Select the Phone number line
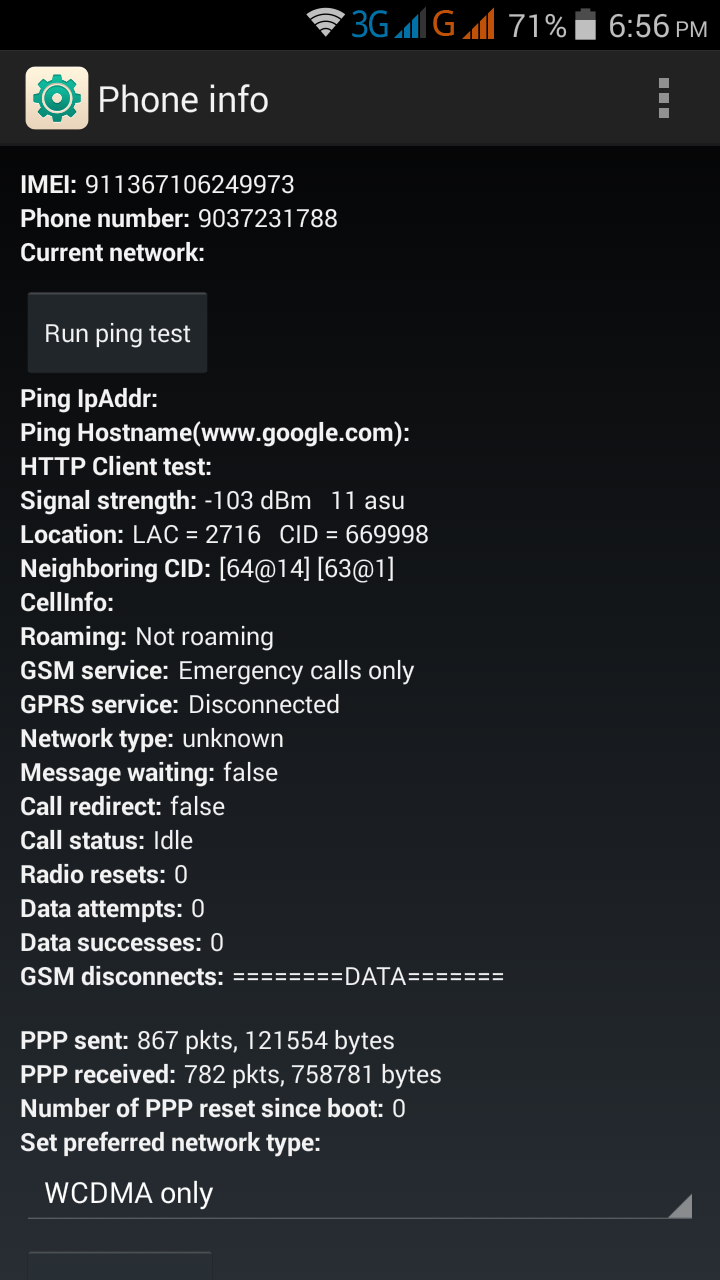The width and height of the screenshot is (720, 1280). pos(179,218)
